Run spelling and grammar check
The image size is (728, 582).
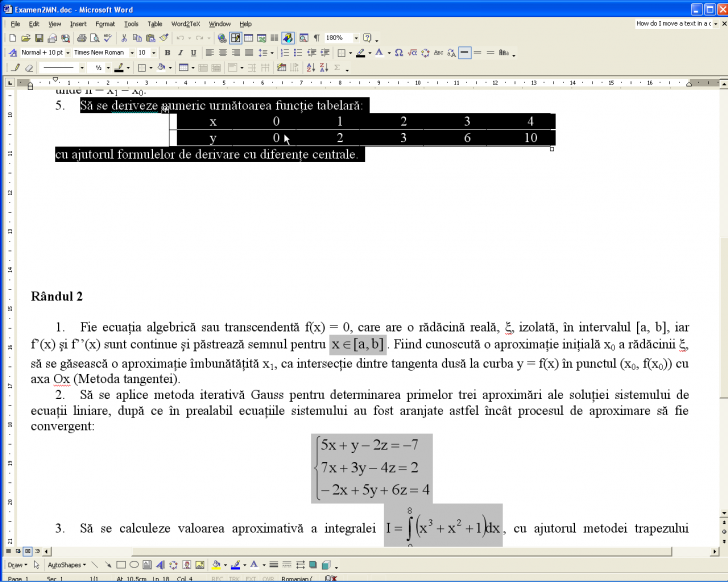click(108, 38)
